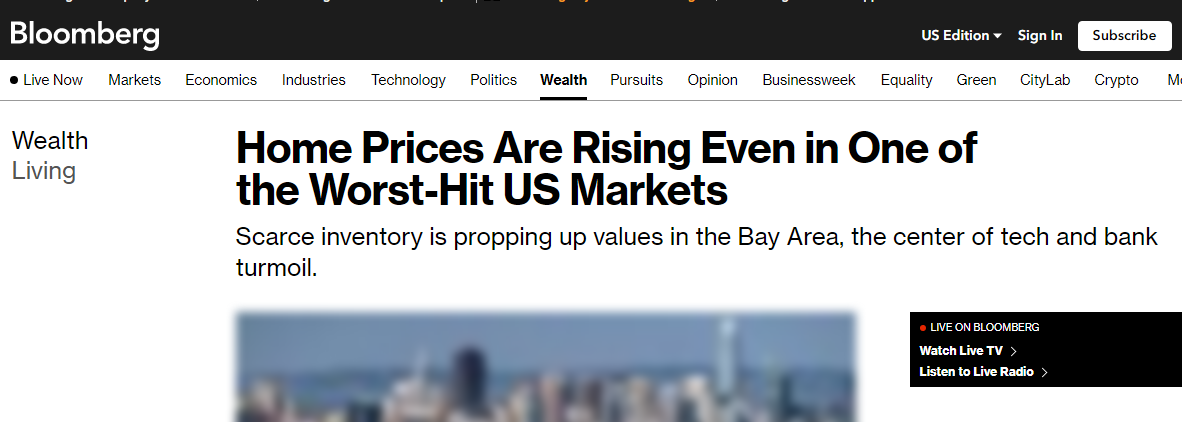Open the Politics section
1182x422 pixels.
(x=494, y=80)
